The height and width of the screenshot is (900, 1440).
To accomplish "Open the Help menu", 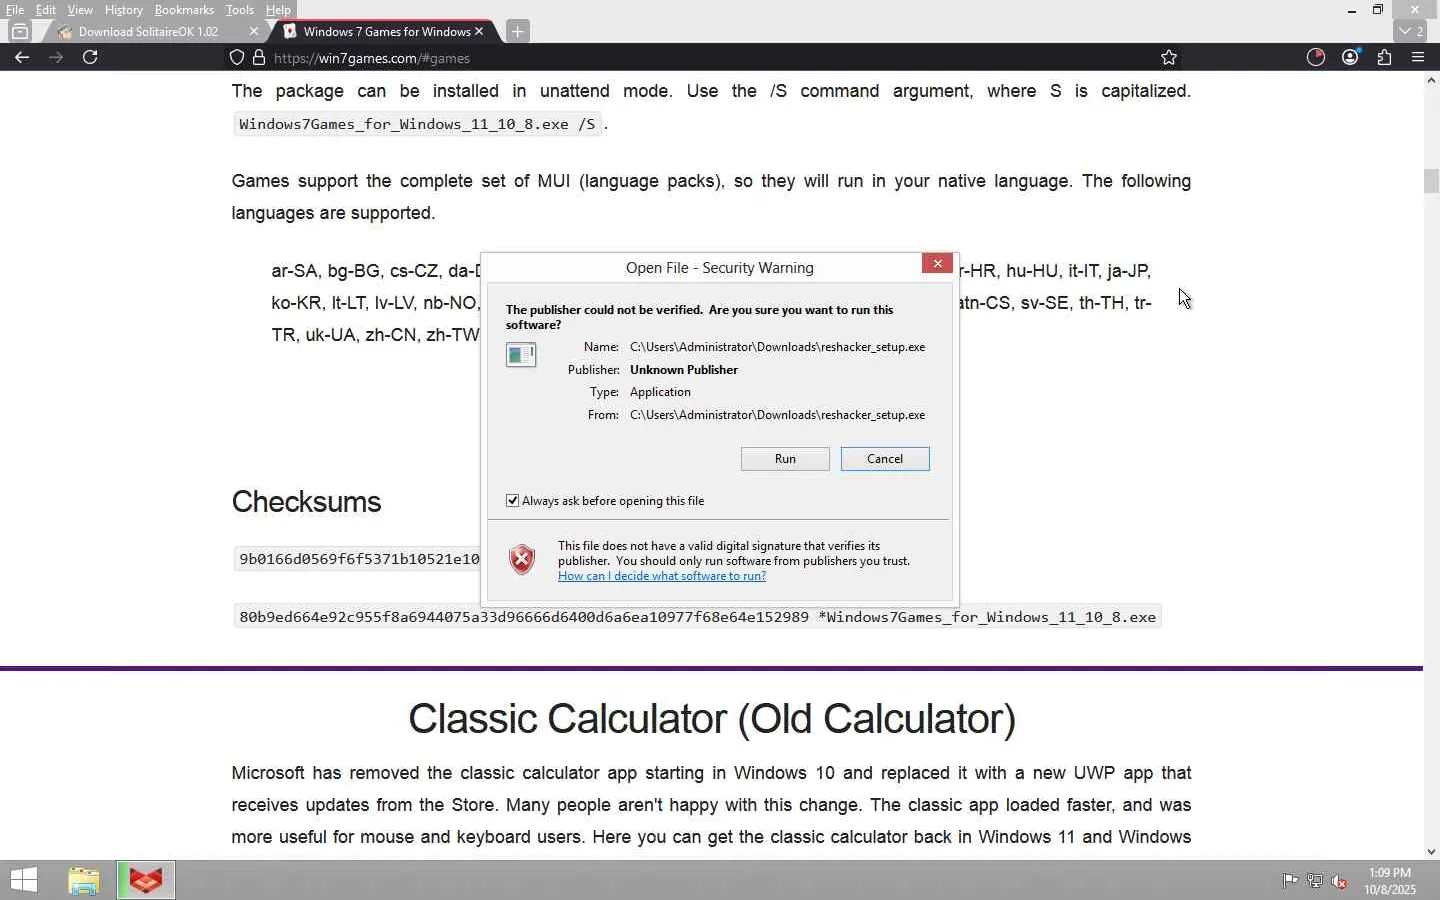I will 278,10.
